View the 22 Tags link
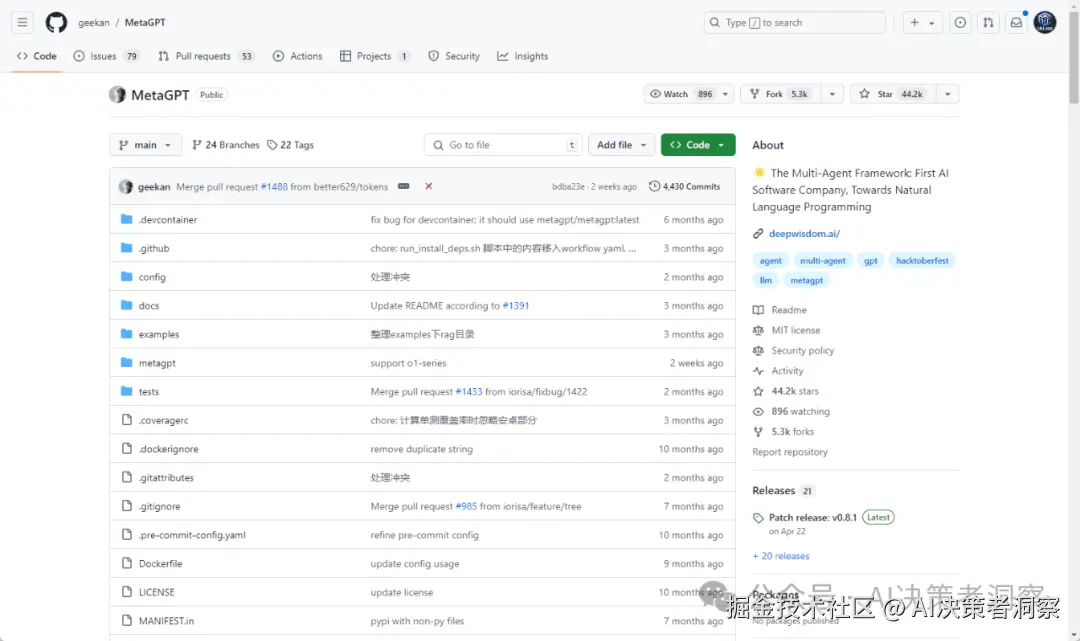The height and width of the screenshot is (641, 1080). click(x=290, y=145)
